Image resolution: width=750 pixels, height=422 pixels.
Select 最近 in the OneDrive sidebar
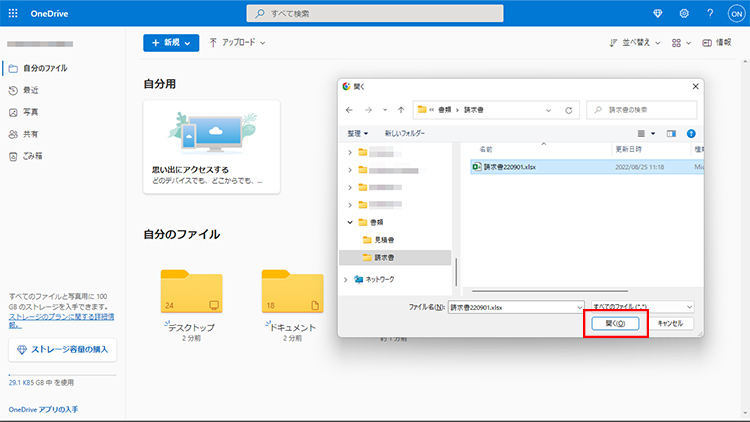point(31,90)
